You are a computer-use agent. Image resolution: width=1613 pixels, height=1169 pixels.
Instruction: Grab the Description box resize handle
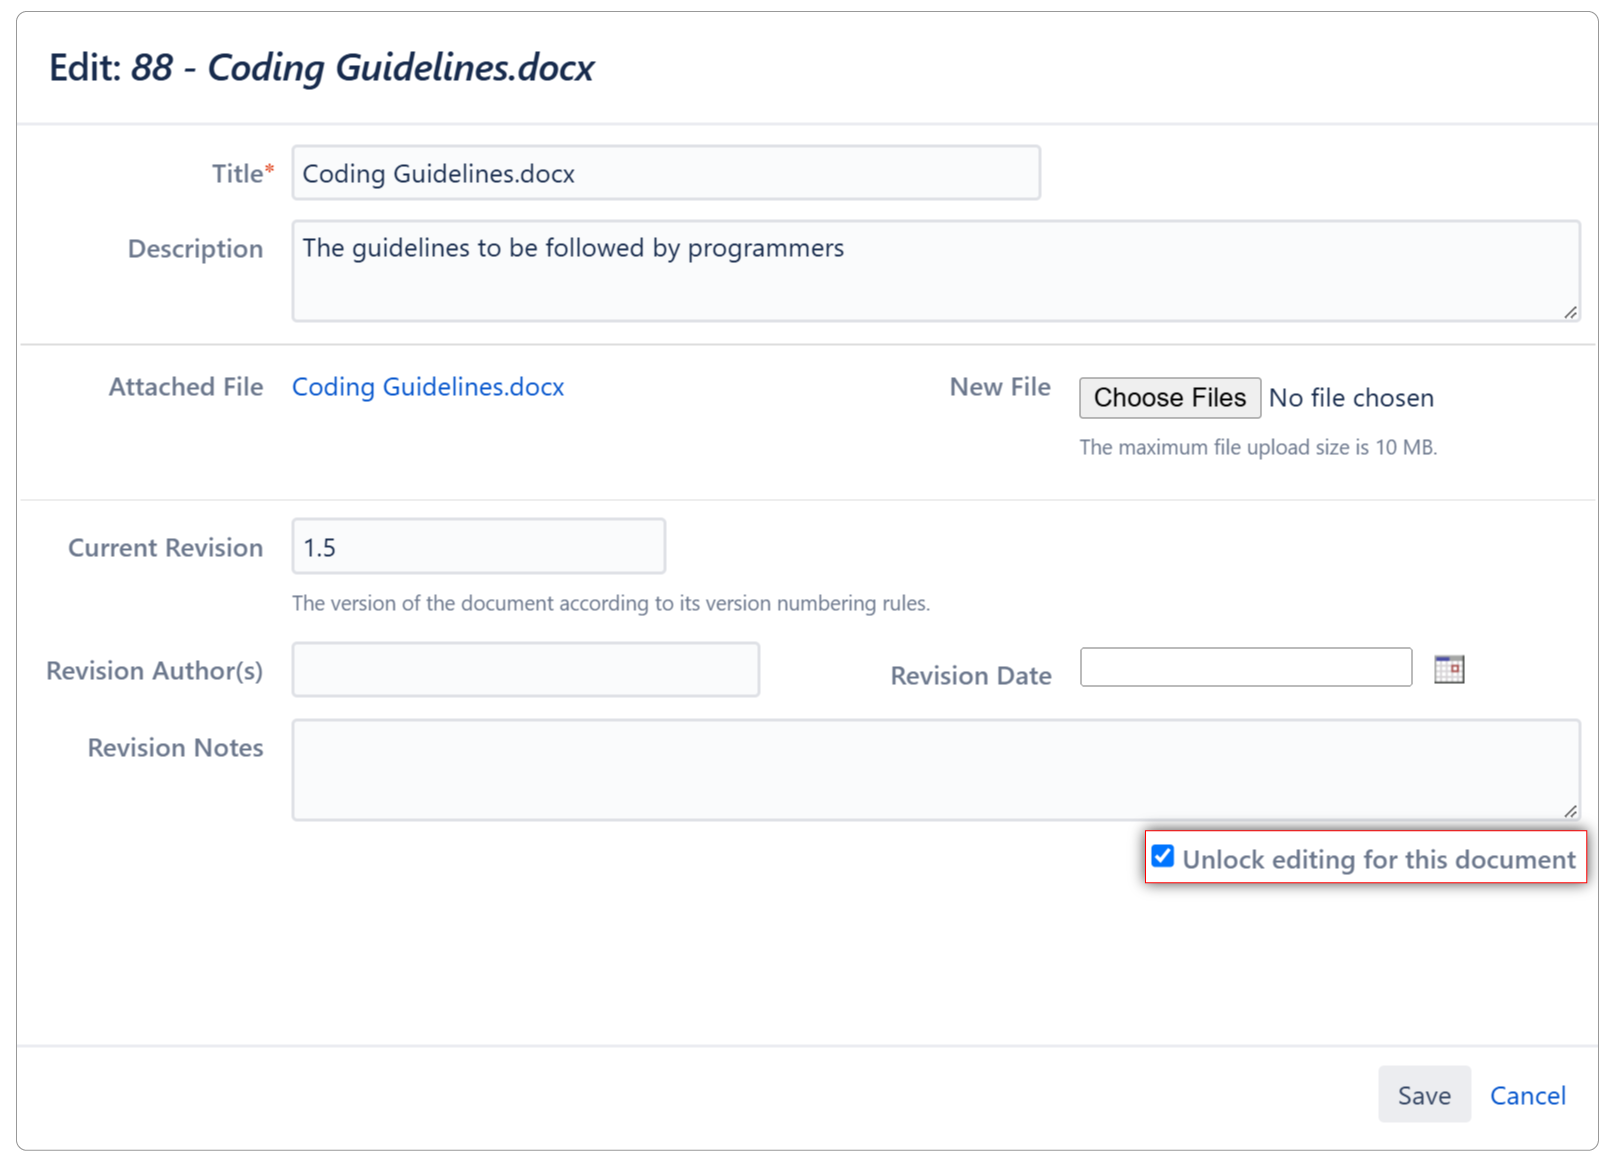1570,312
